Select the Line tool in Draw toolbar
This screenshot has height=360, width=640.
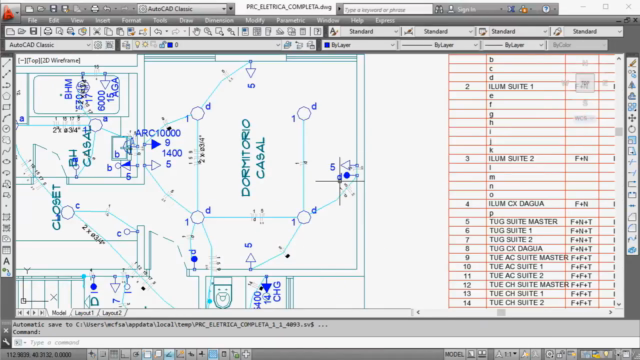pos(7,64)
